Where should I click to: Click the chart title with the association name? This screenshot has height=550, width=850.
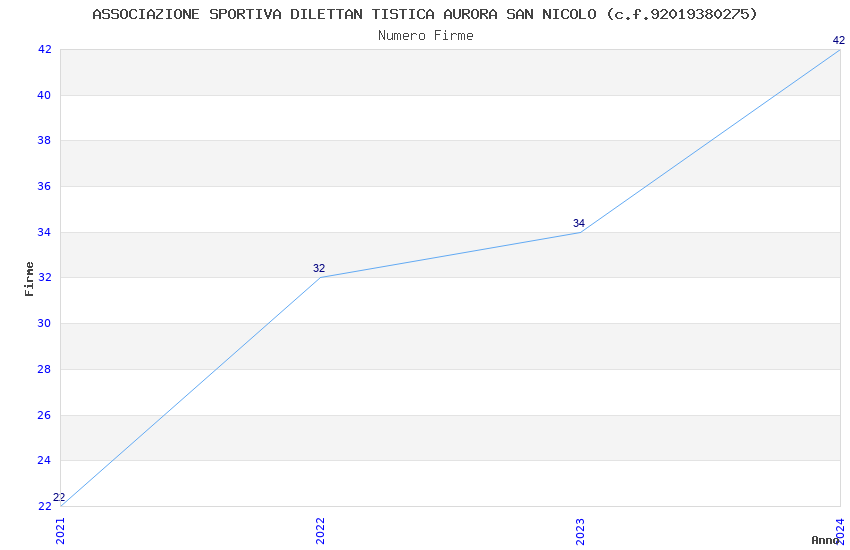pos(425,14)
